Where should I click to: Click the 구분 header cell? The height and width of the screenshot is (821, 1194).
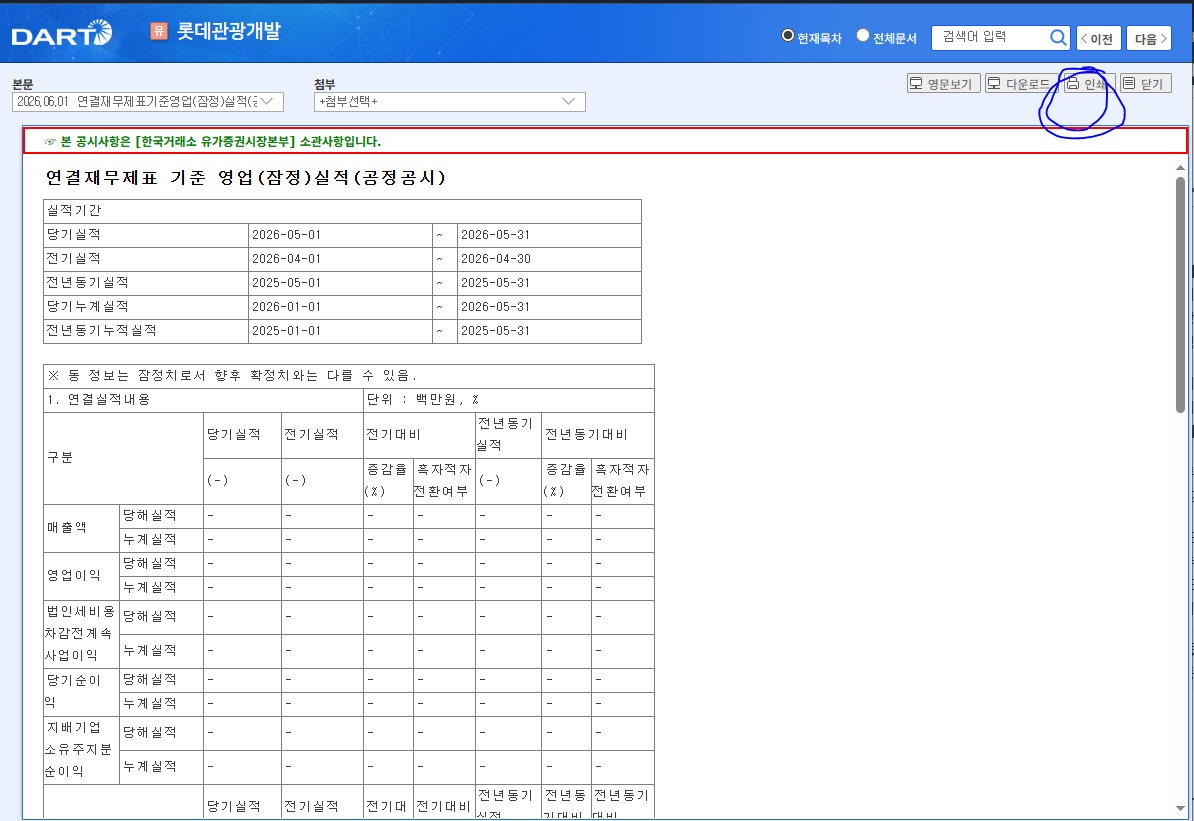(x=123, y=458)
